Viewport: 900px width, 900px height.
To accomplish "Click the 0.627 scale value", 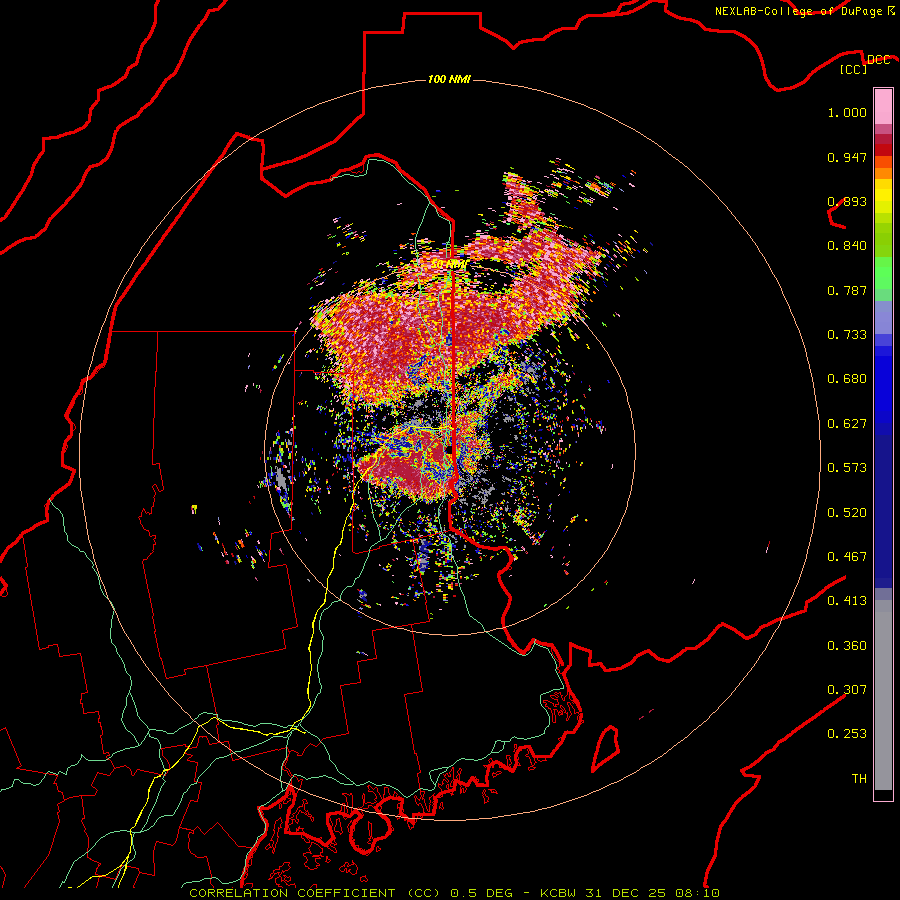I will point(847,424).
